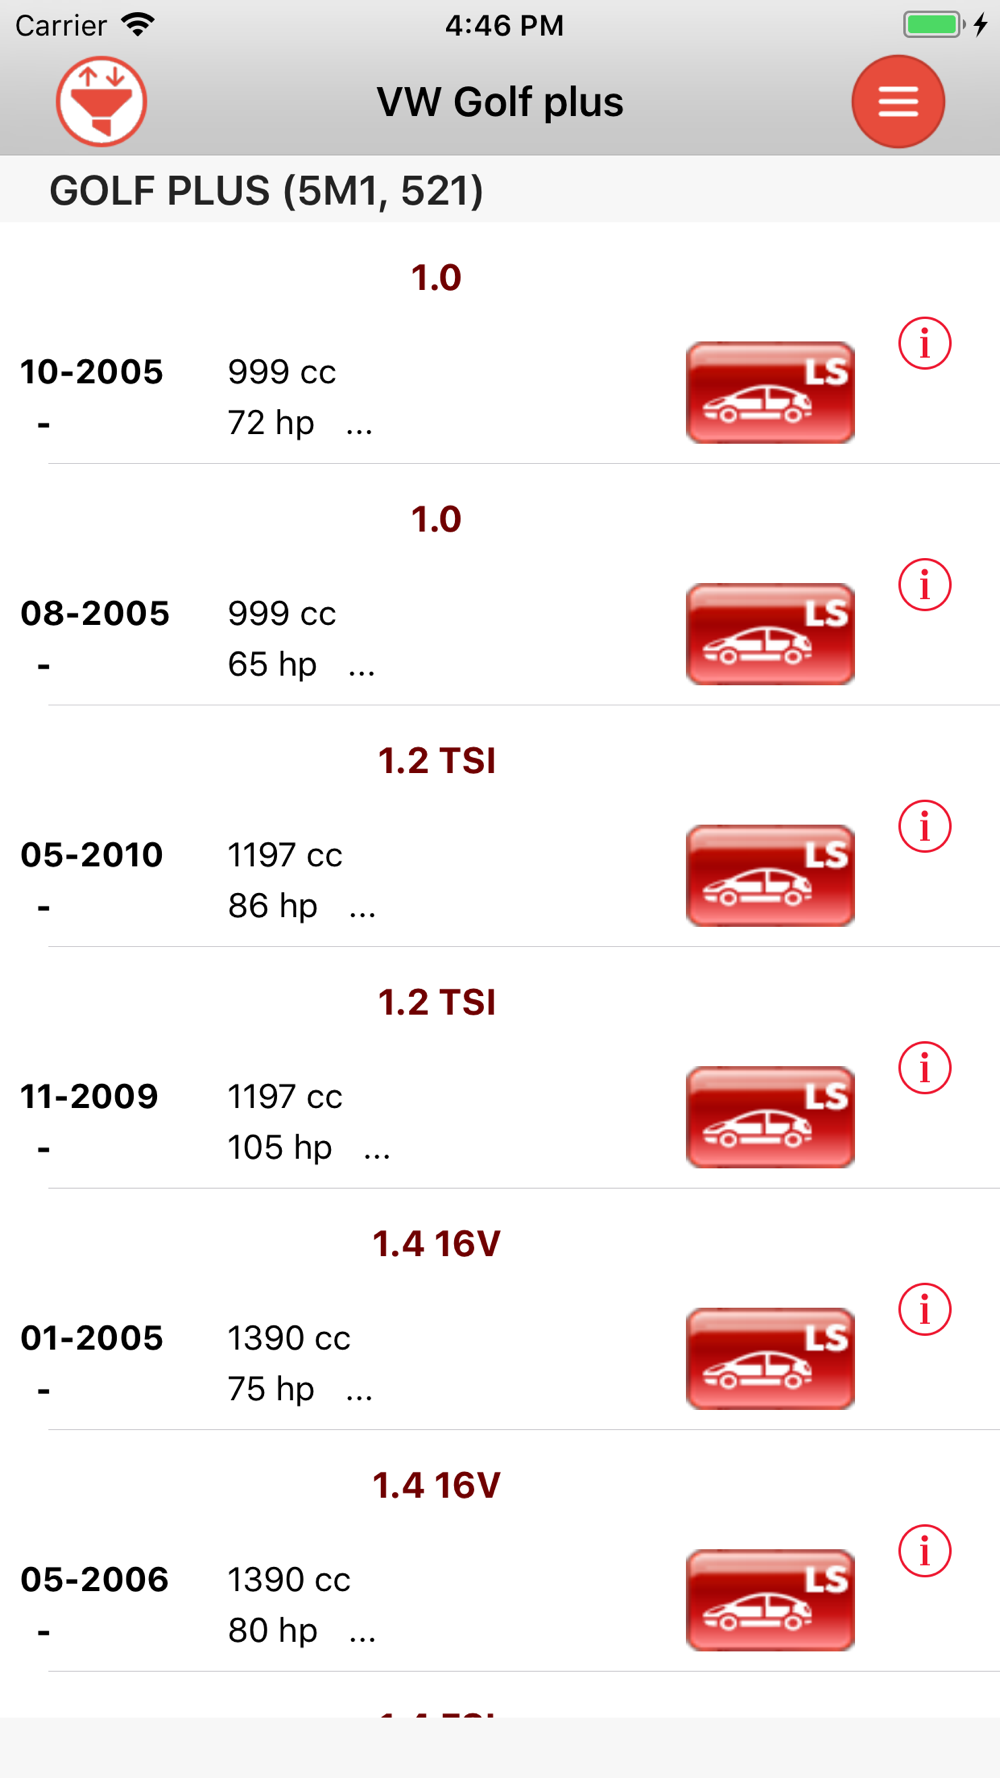Screen dimensions: 1000x1778
Task: Open the red hamburger menu
Action: click(x=898, y=102)
